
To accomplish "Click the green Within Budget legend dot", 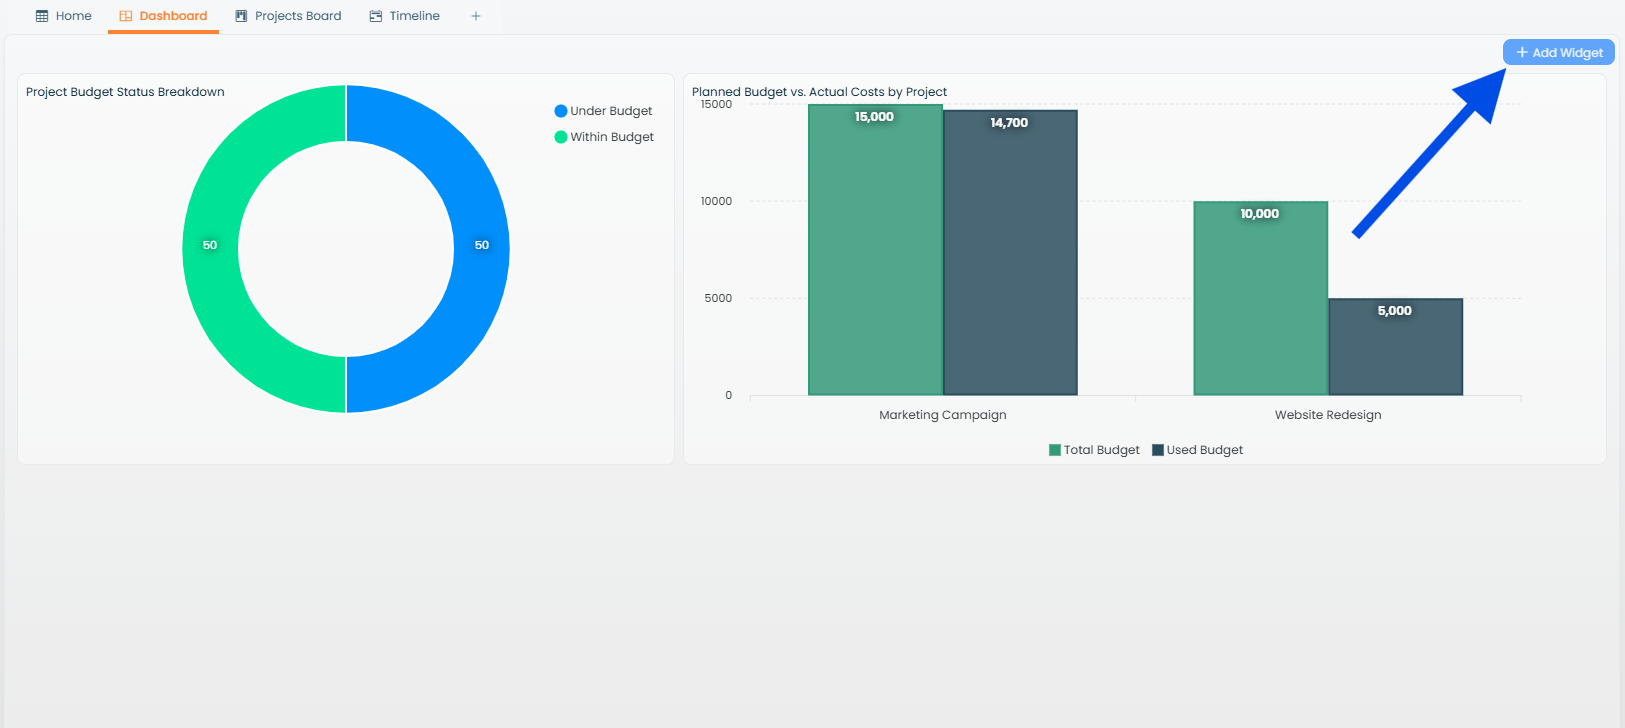I will point(561,137).
